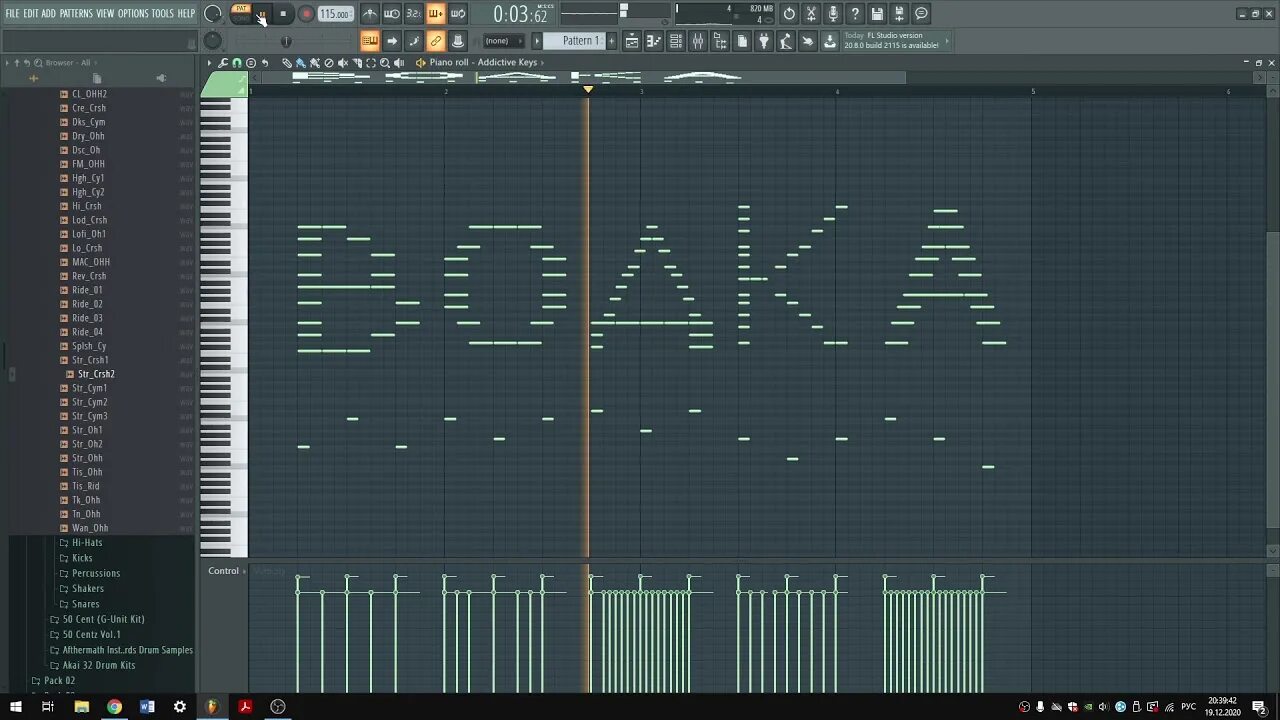
Task: Toggle PAT/SONG mode switch
Action: point(241,13)
